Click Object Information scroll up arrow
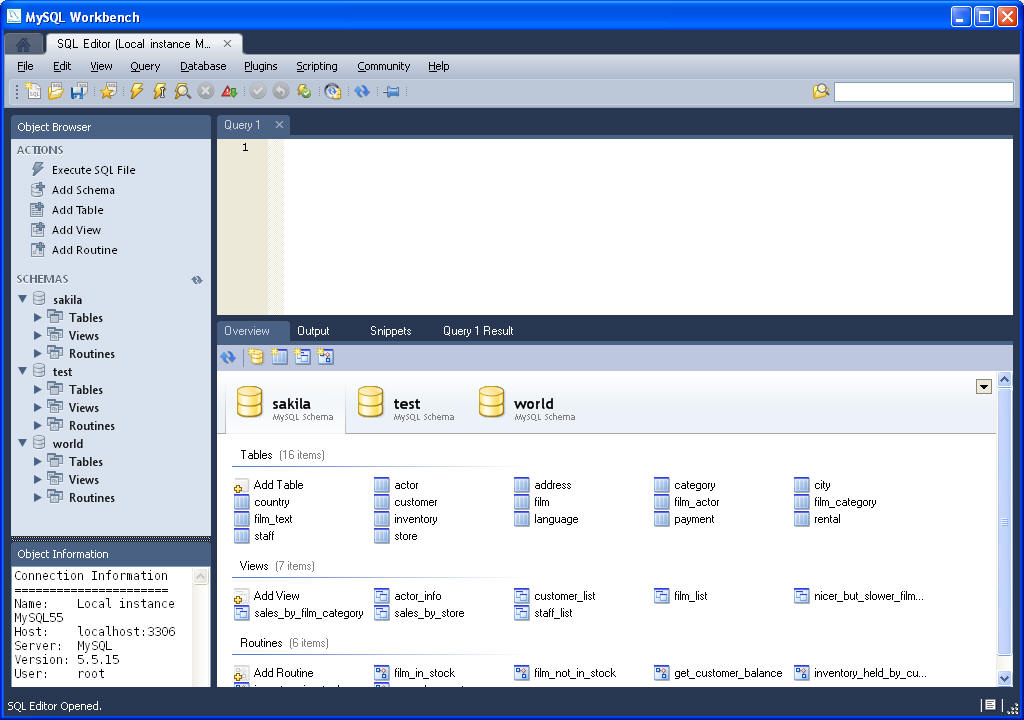Screen dimensions: 1024x720 [200, 576]
